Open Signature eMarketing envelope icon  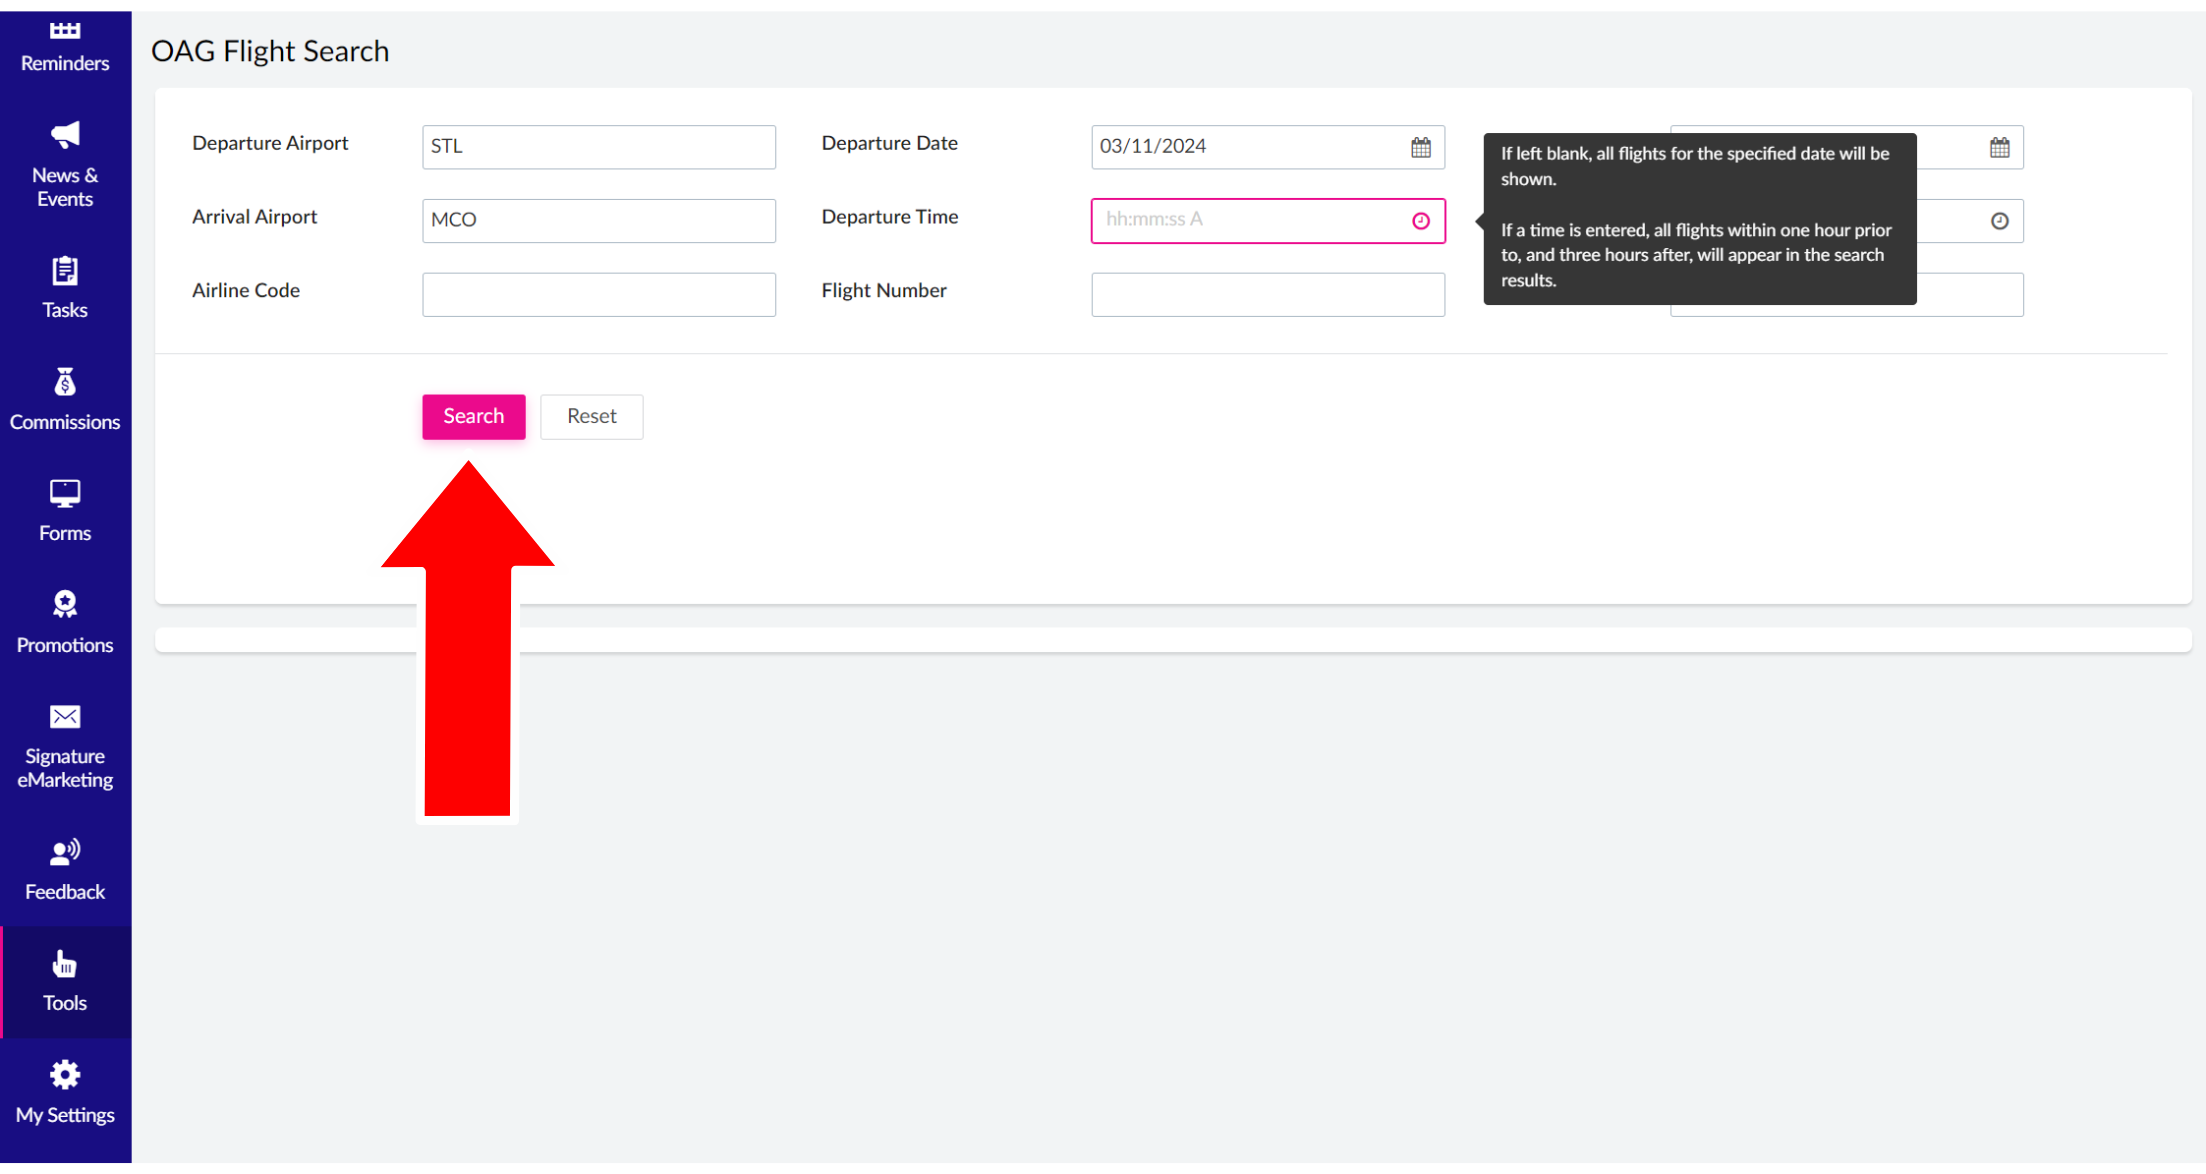pyautogui.click(x=65, y=717)
